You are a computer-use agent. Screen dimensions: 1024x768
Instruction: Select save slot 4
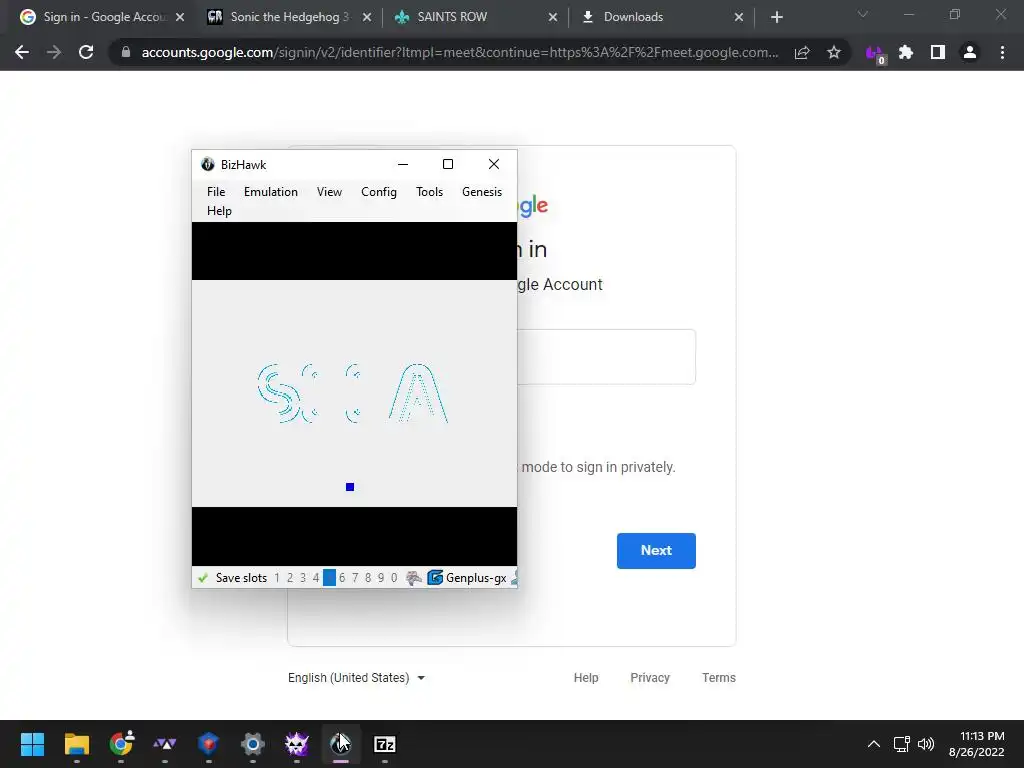click(316, 577)
